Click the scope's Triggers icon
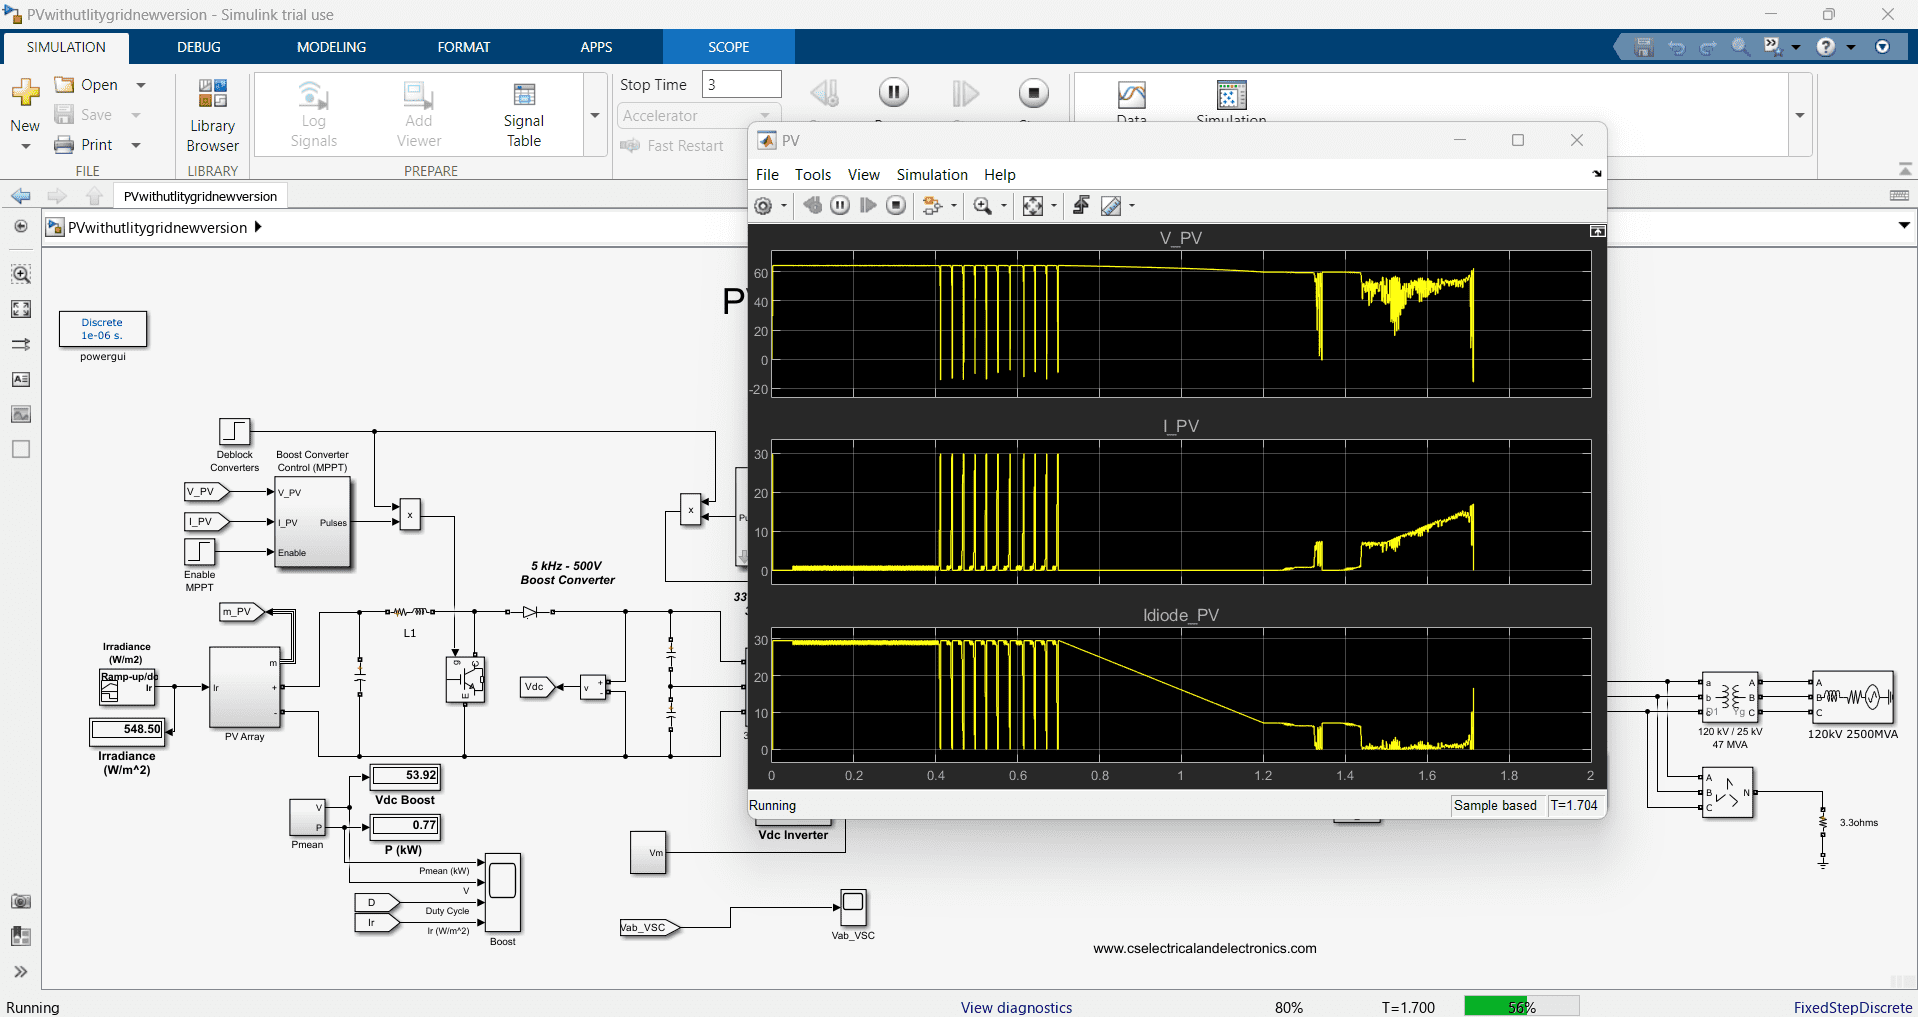1918x1017 pixels. tap(1081, 206)
